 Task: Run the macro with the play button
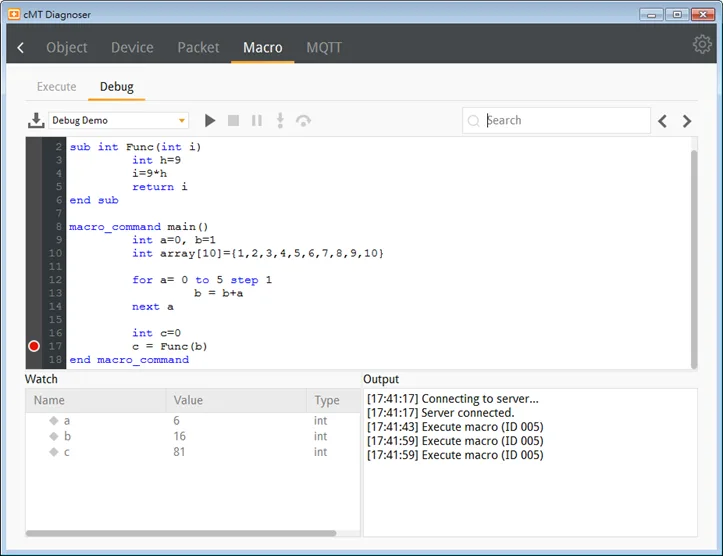pyautogui.click(x=210, y=121)
